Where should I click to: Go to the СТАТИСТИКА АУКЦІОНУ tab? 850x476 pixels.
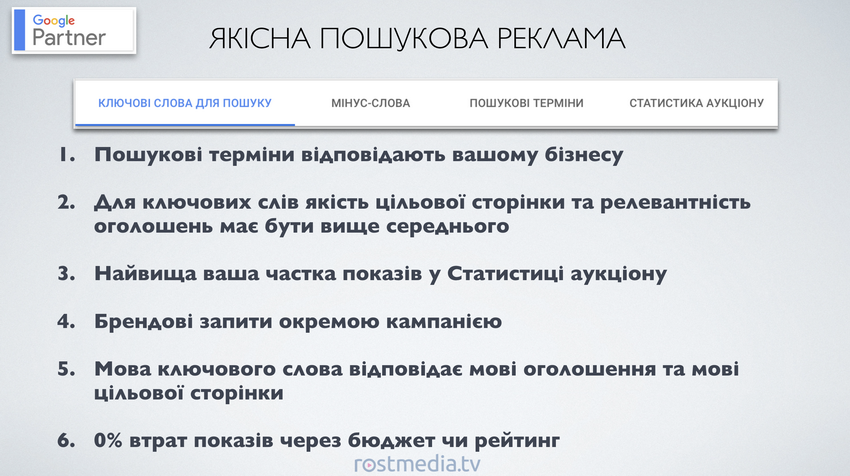coord(696,103)
